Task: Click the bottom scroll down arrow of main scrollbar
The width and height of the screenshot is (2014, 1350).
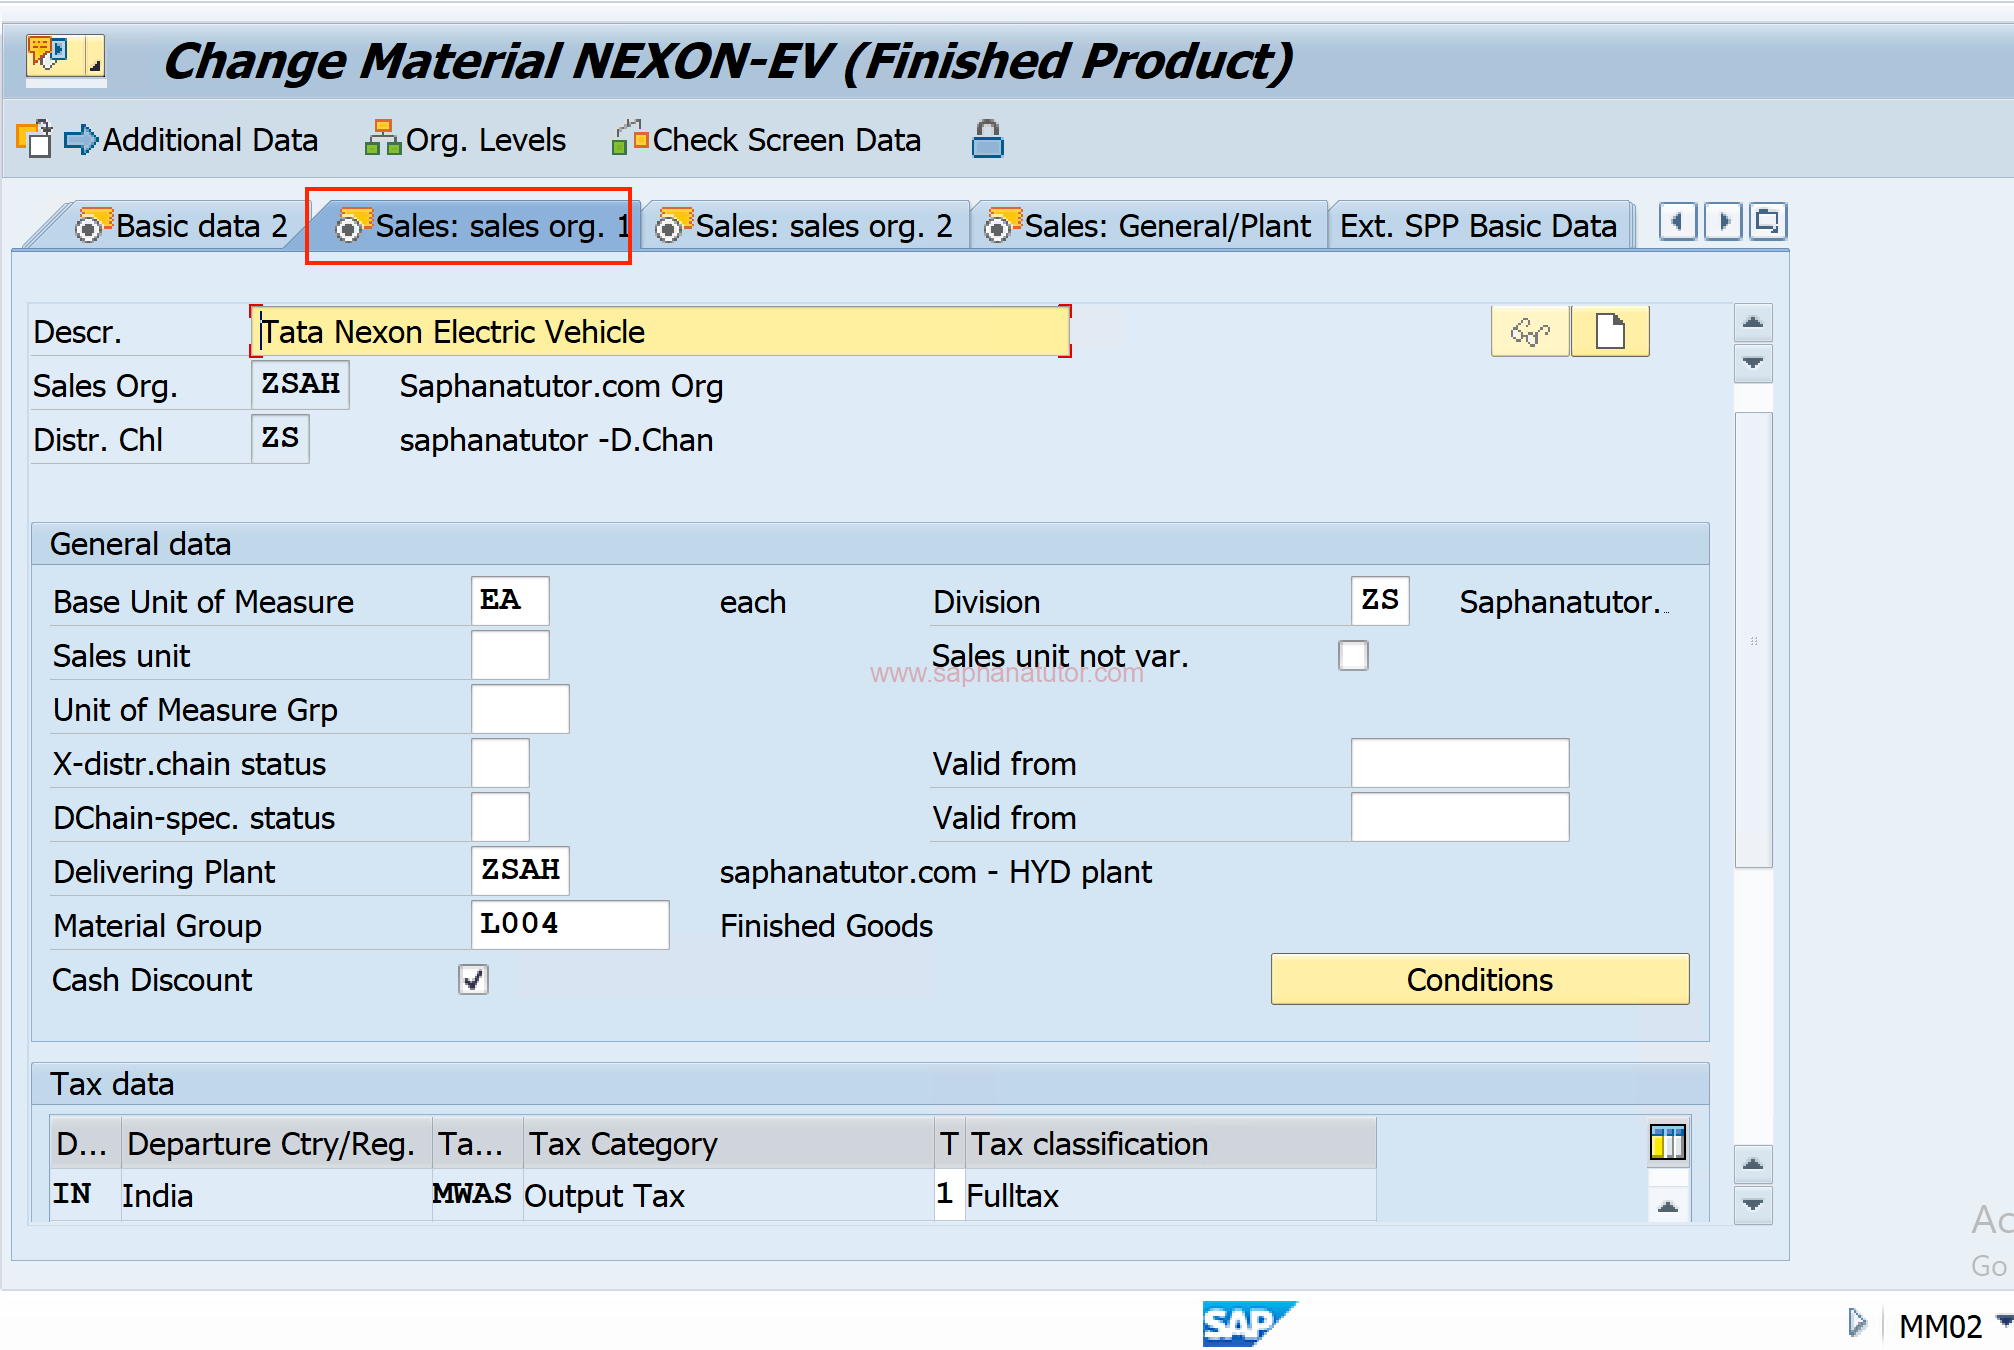Action: pos(1753,1205)
